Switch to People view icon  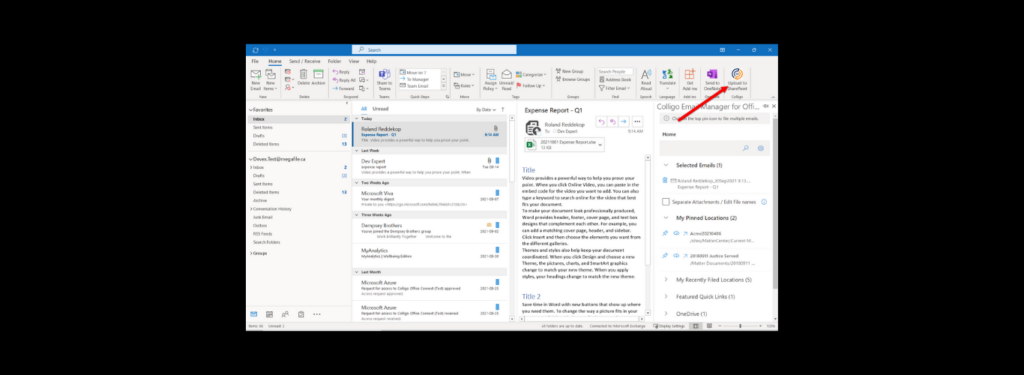click(285, 314)
